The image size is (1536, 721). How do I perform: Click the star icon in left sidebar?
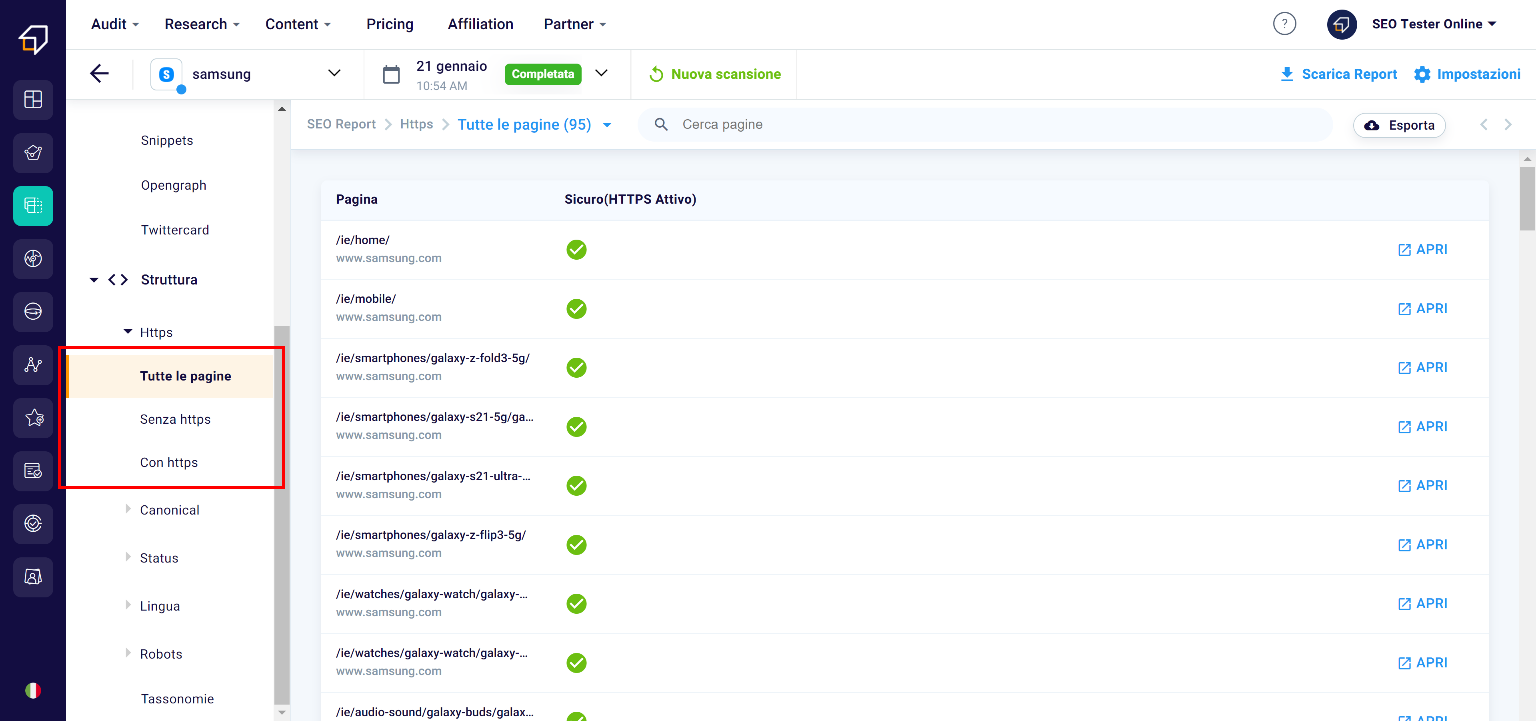tap(33, 418)
